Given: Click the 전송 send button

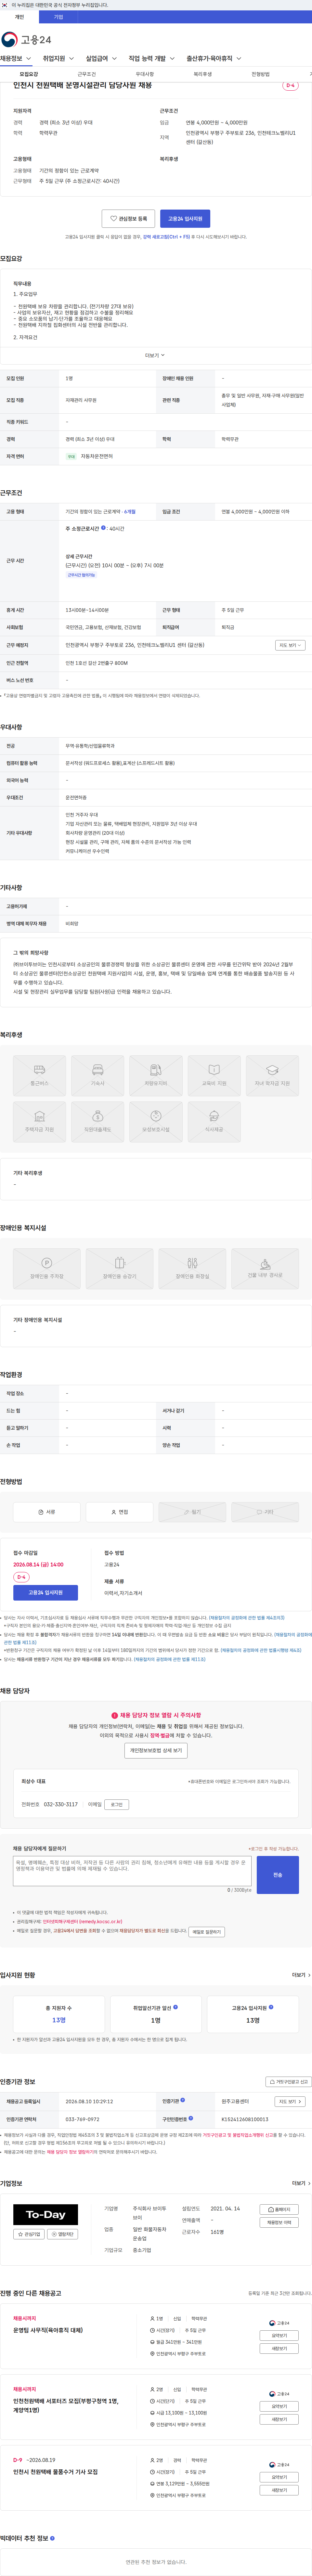Looking at the screenshot, I should [x=278, y=1875].
